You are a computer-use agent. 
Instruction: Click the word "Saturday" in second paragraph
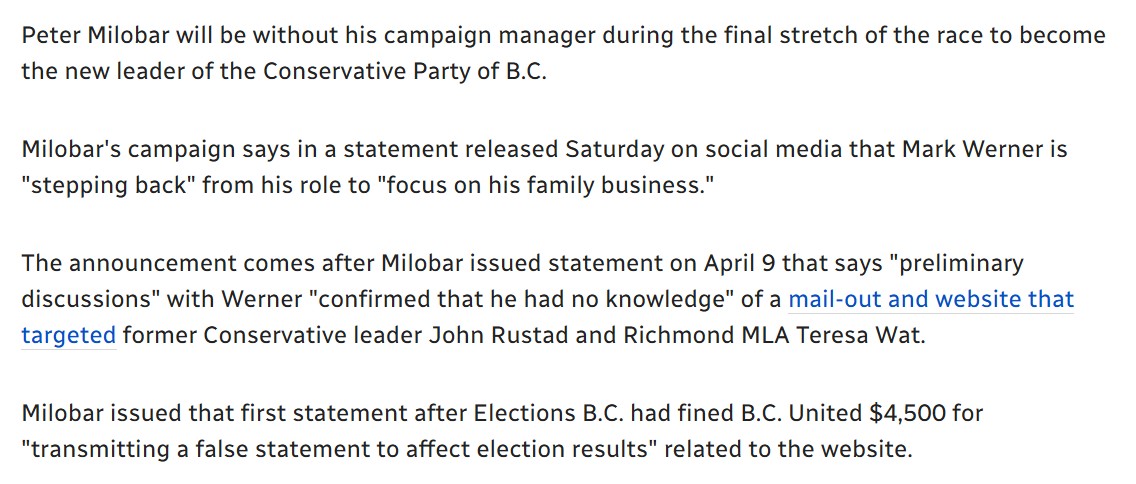click(x=614, y=151)
